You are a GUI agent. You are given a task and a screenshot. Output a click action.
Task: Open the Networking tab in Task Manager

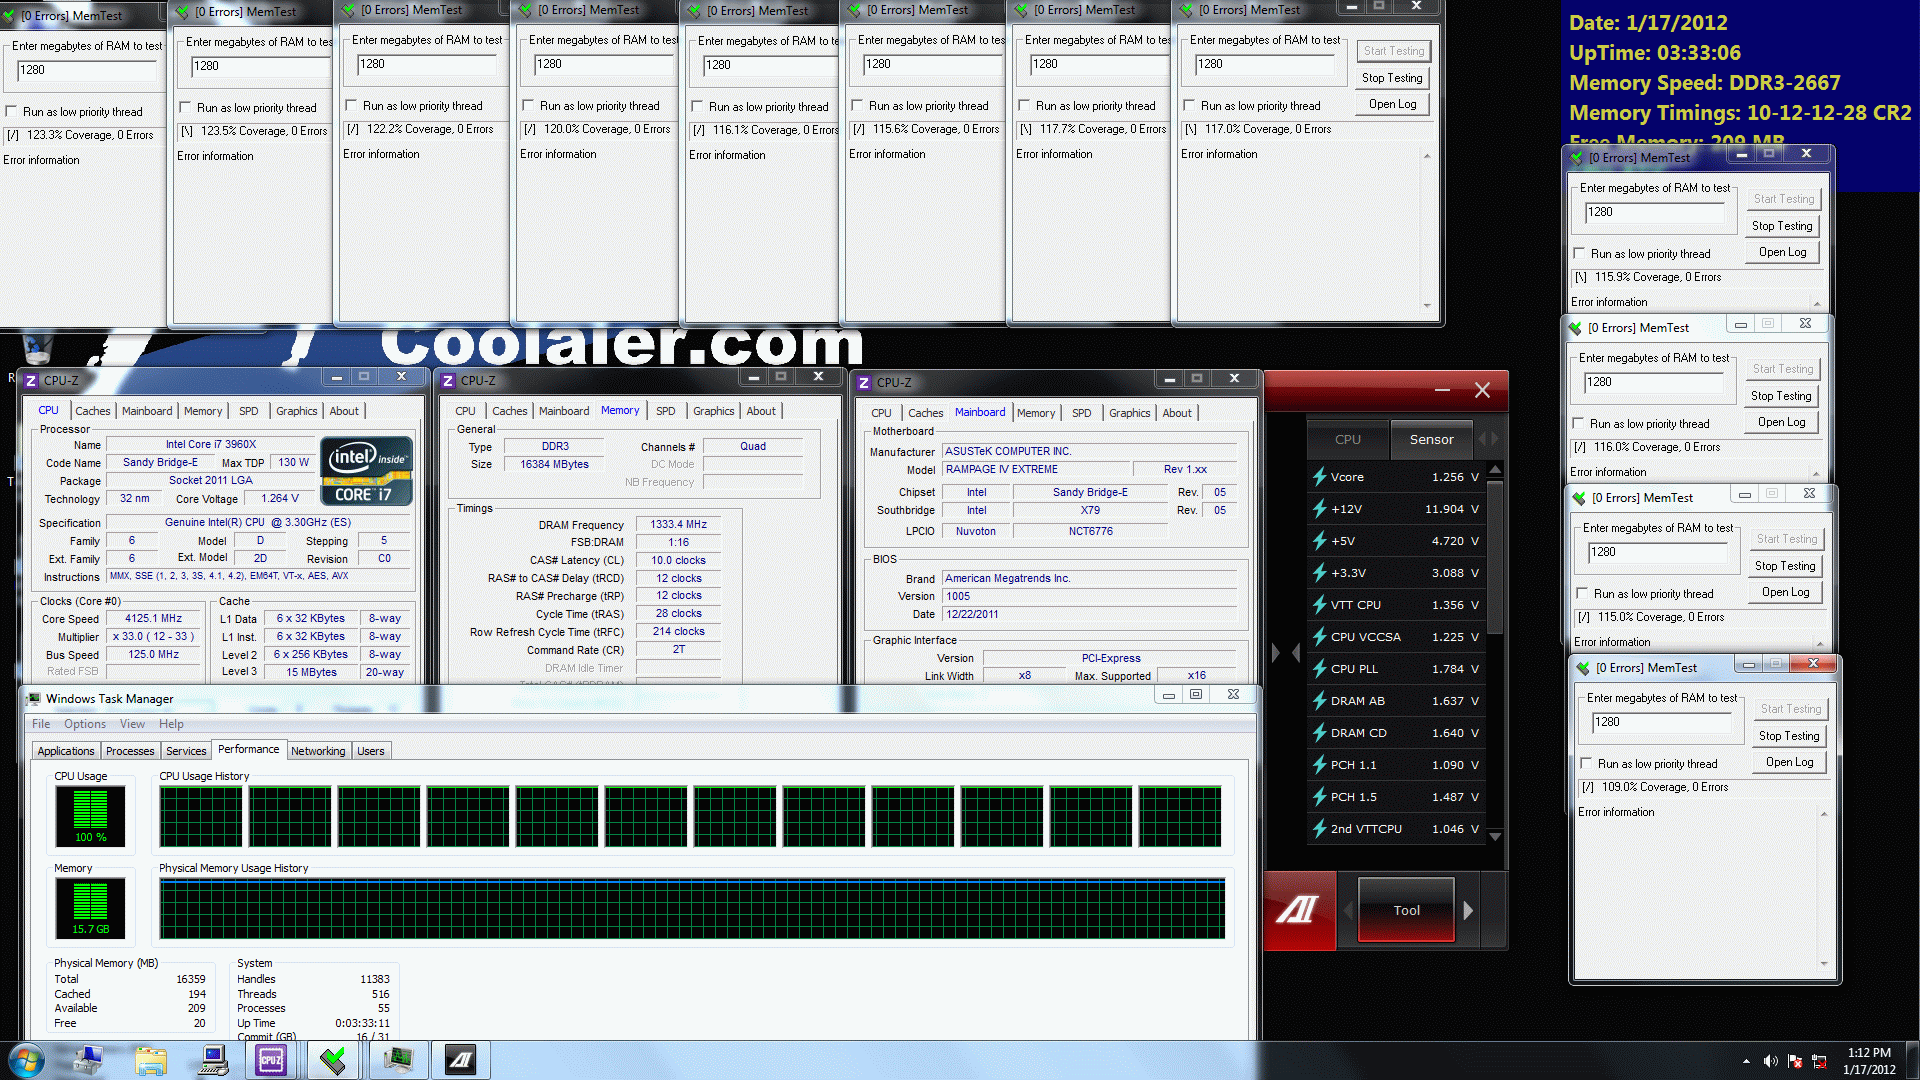click(x=318, y=751)
